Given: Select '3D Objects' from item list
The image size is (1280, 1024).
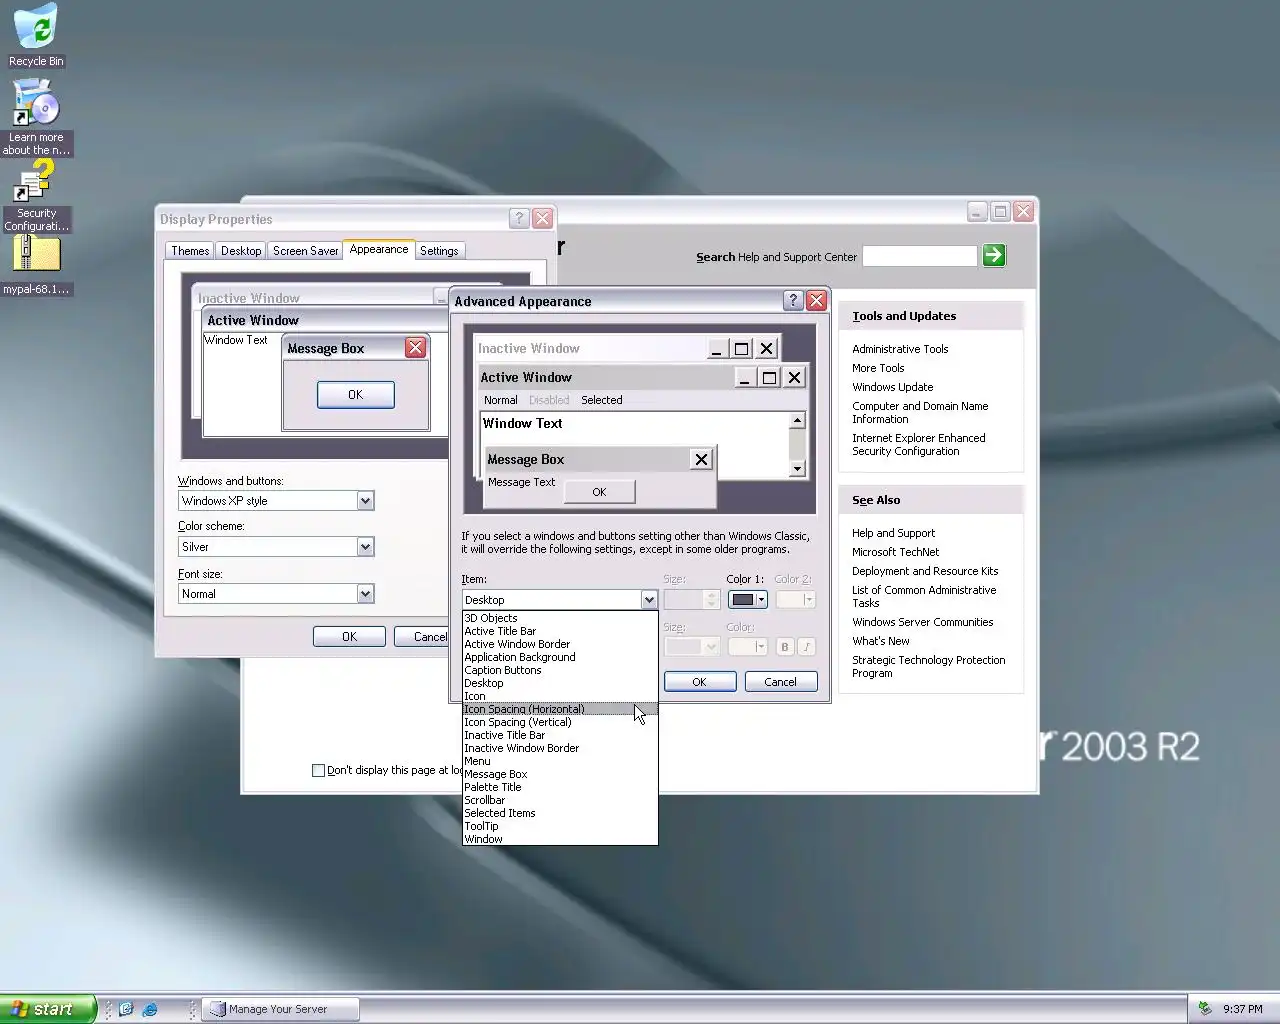Looking at the screenshot, I should click(x=560, y=618).
